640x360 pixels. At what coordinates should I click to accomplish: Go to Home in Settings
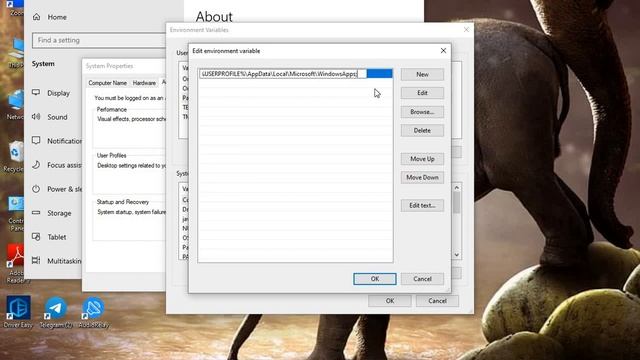click(57, 17)
